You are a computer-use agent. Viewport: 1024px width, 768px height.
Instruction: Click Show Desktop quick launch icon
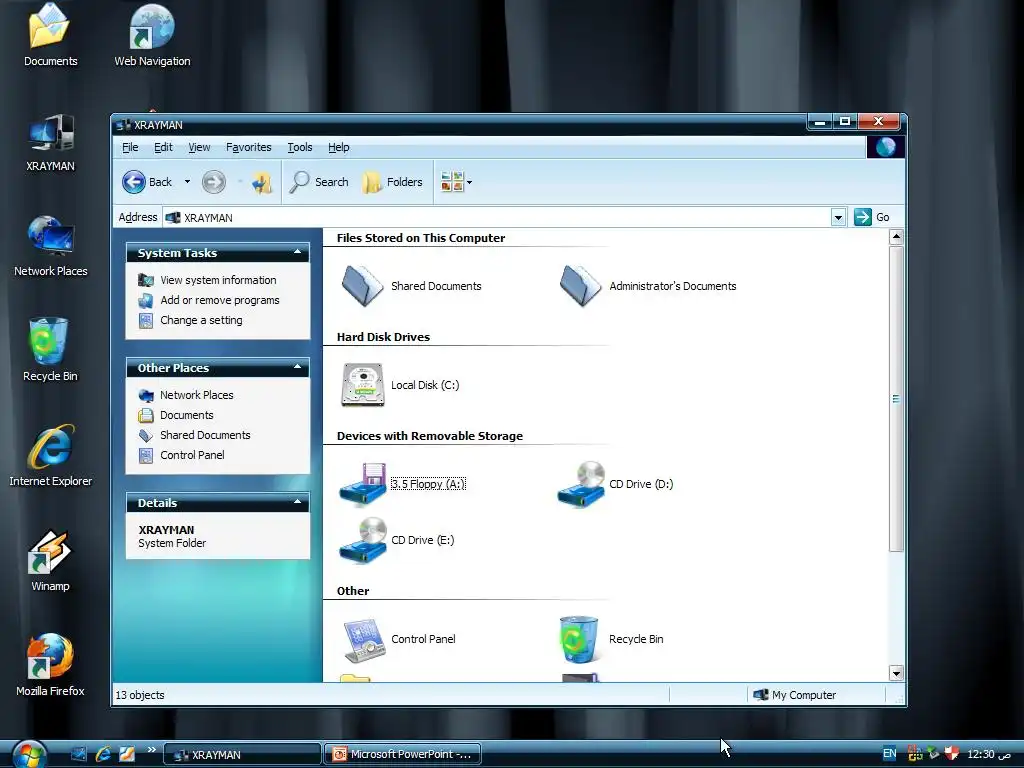(78, 754)
